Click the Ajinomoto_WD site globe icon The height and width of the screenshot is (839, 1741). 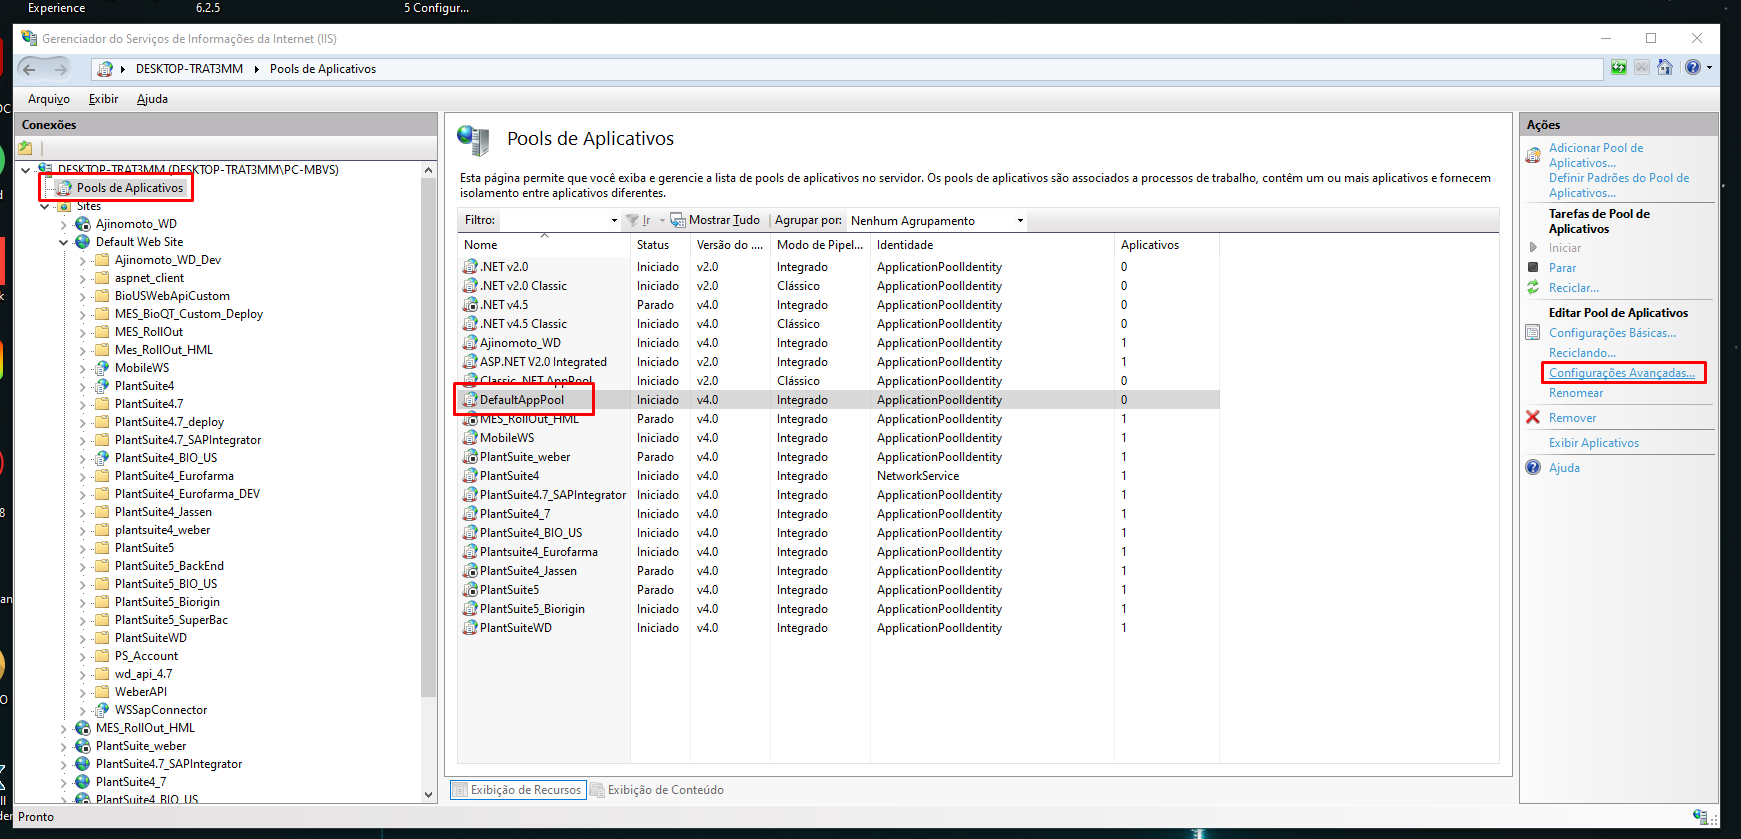click(x=83, y=223)
